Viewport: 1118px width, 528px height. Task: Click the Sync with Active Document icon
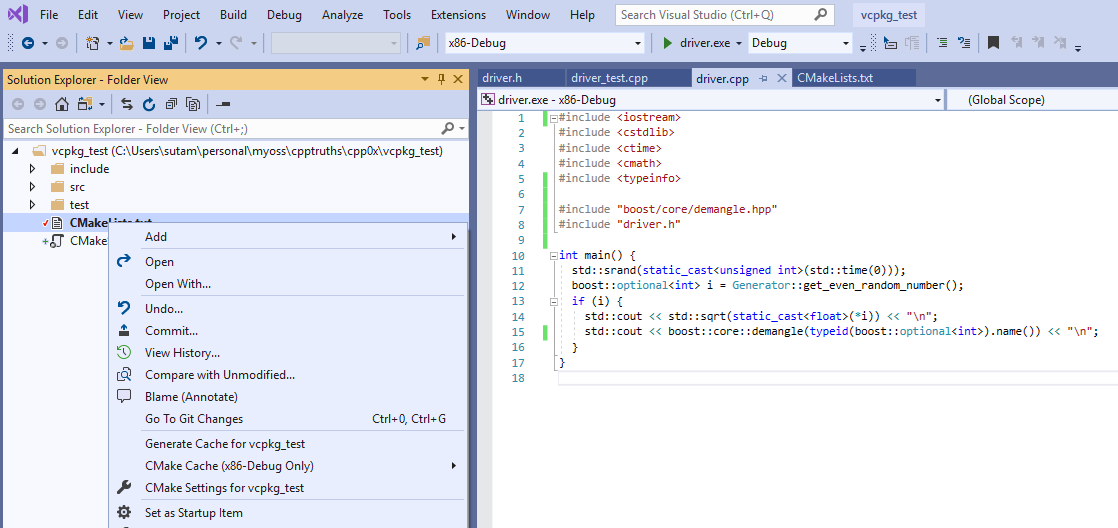click(127, 105)
